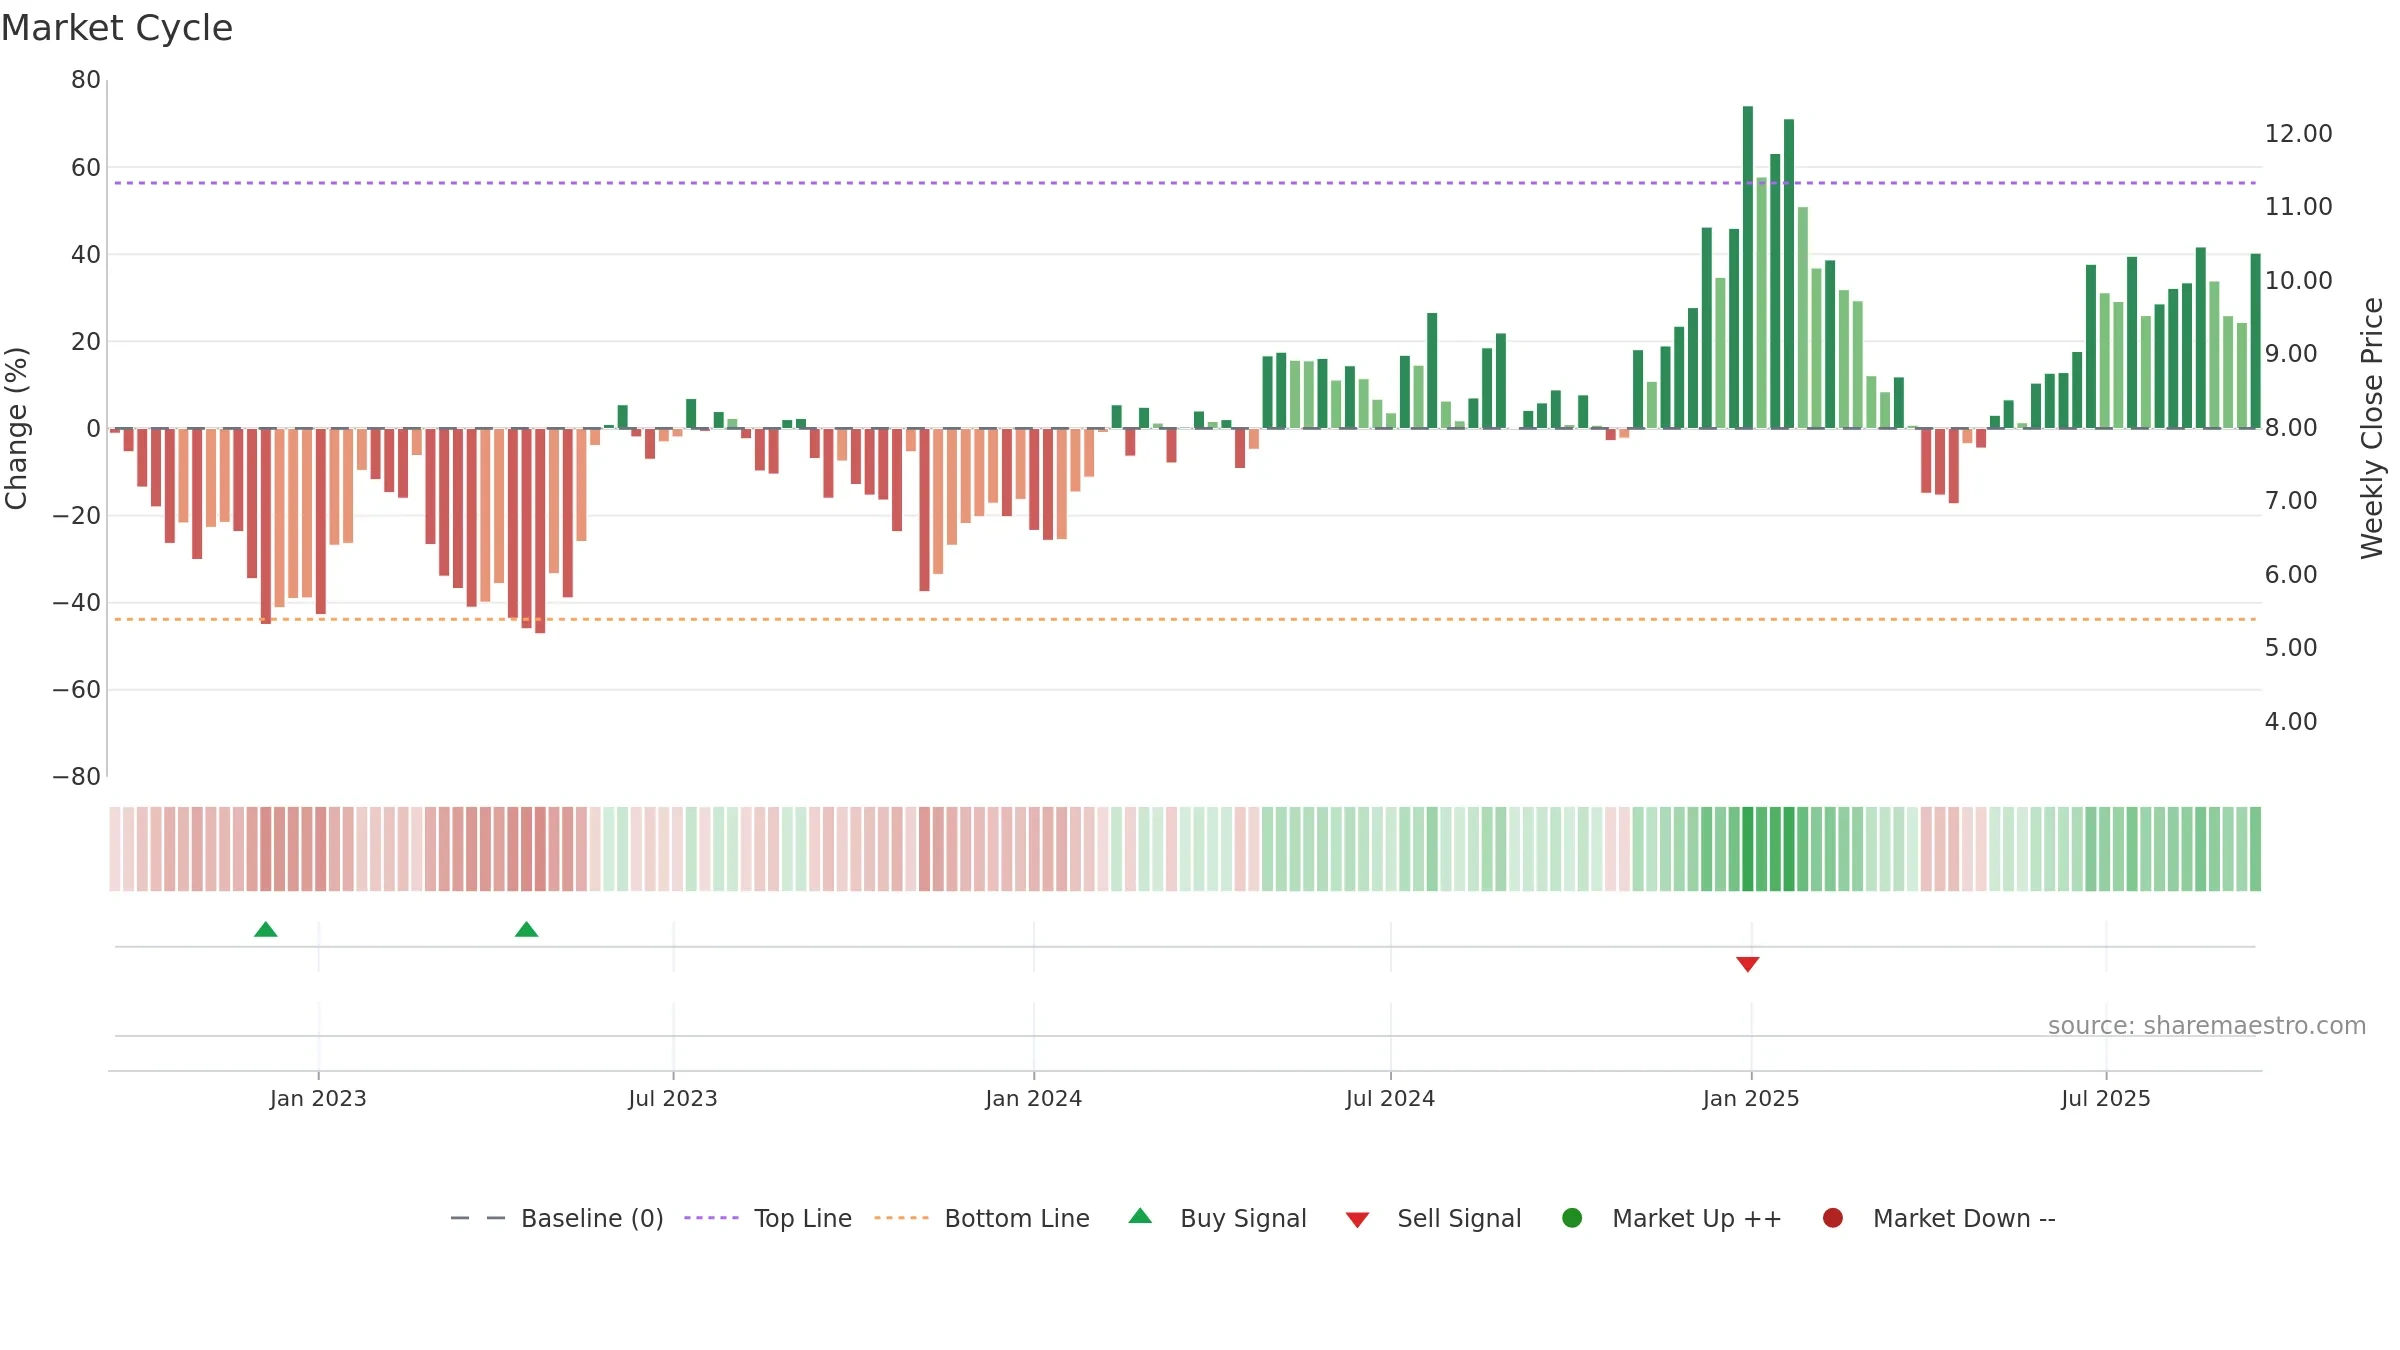Click the green Buy Signal triangle in legend

click(1140, 1216)
